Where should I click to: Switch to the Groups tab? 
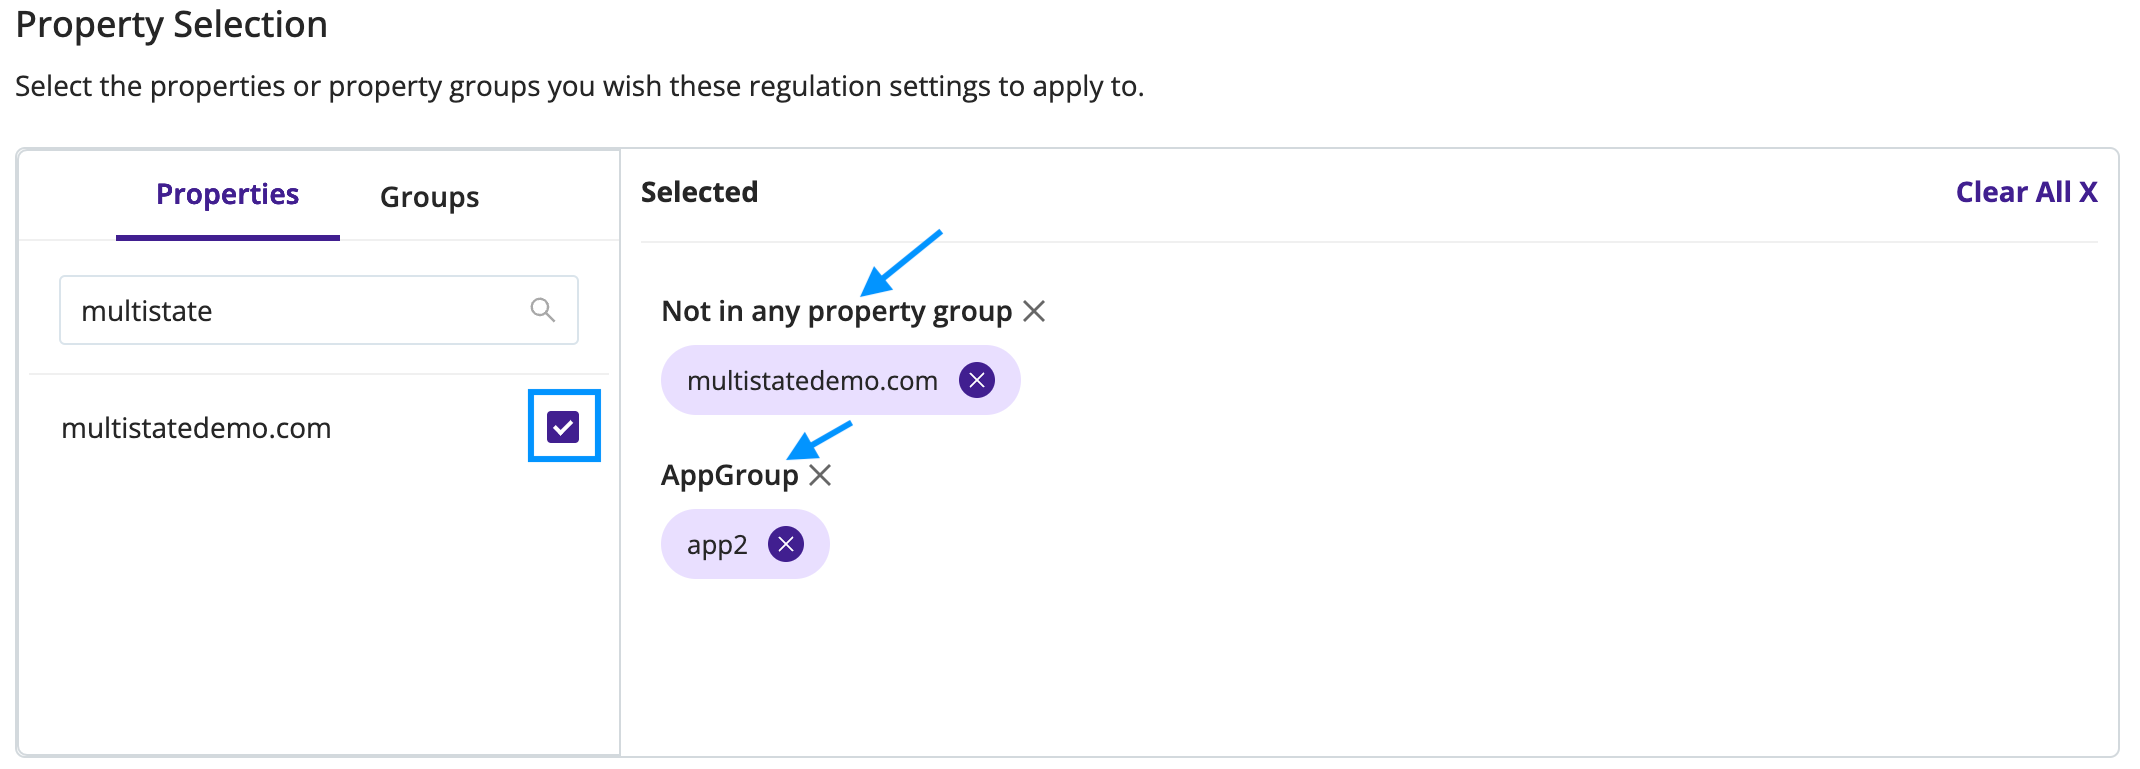[429, 197]
